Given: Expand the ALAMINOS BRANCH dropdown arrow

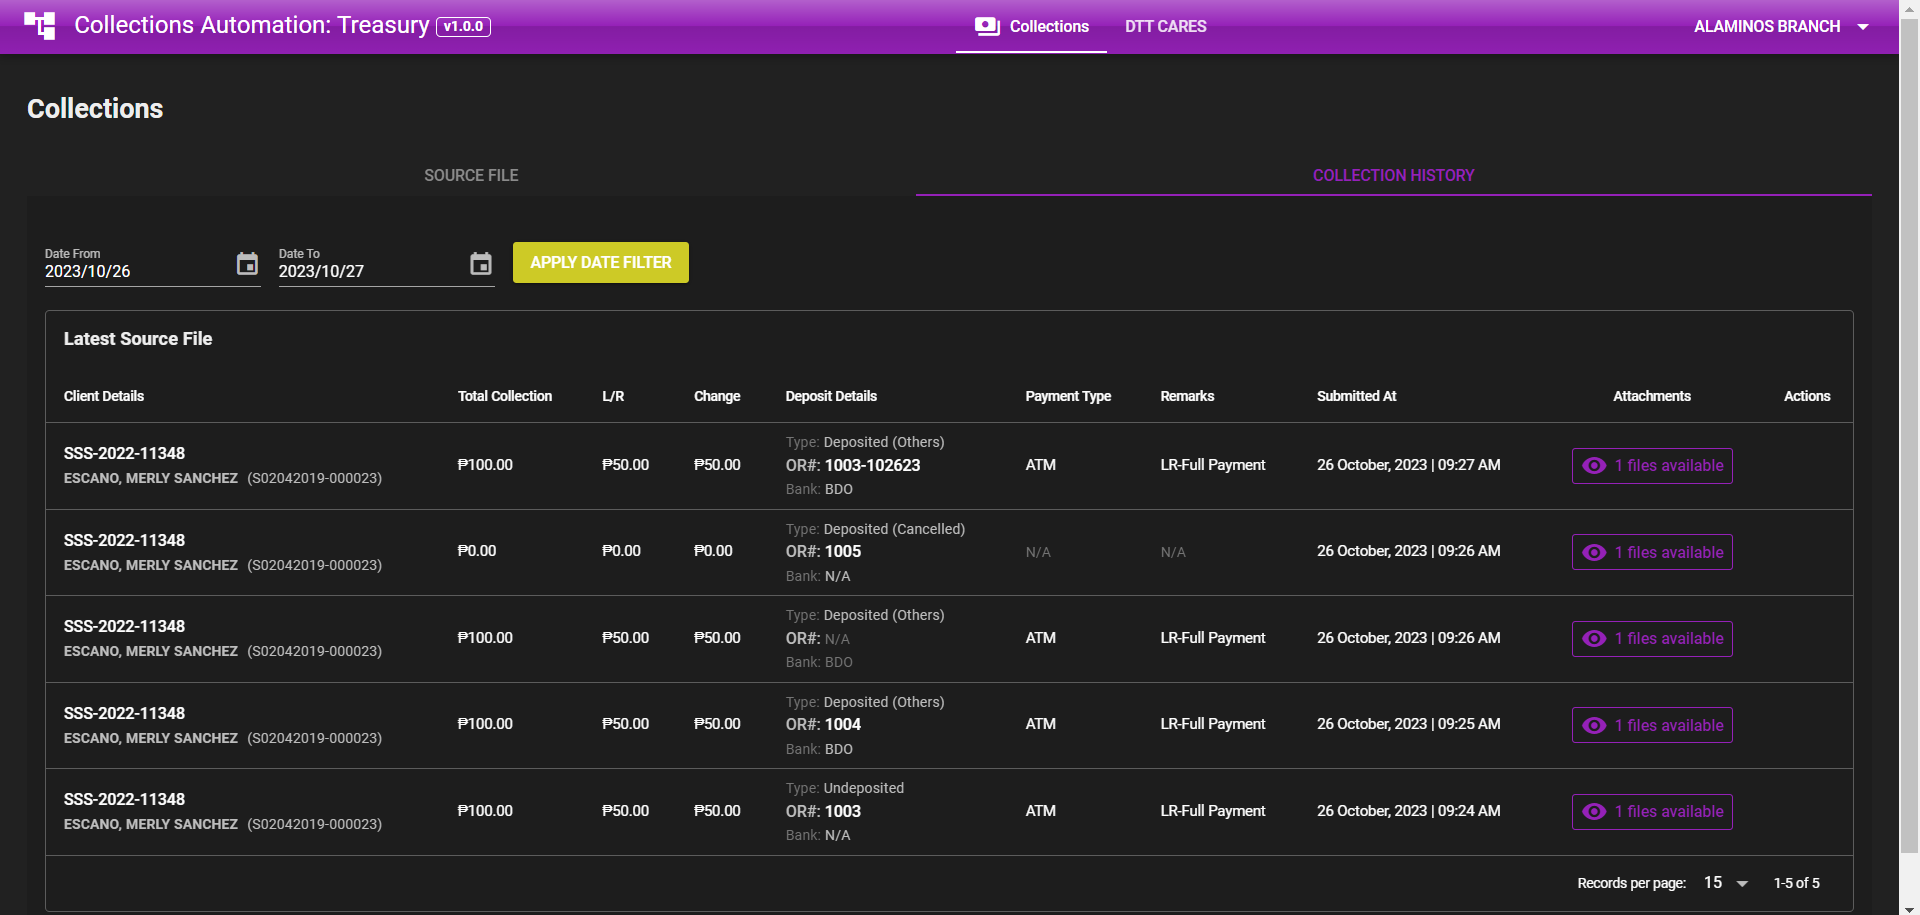Looking at the screenshot, I should [x=1863, y=27].
